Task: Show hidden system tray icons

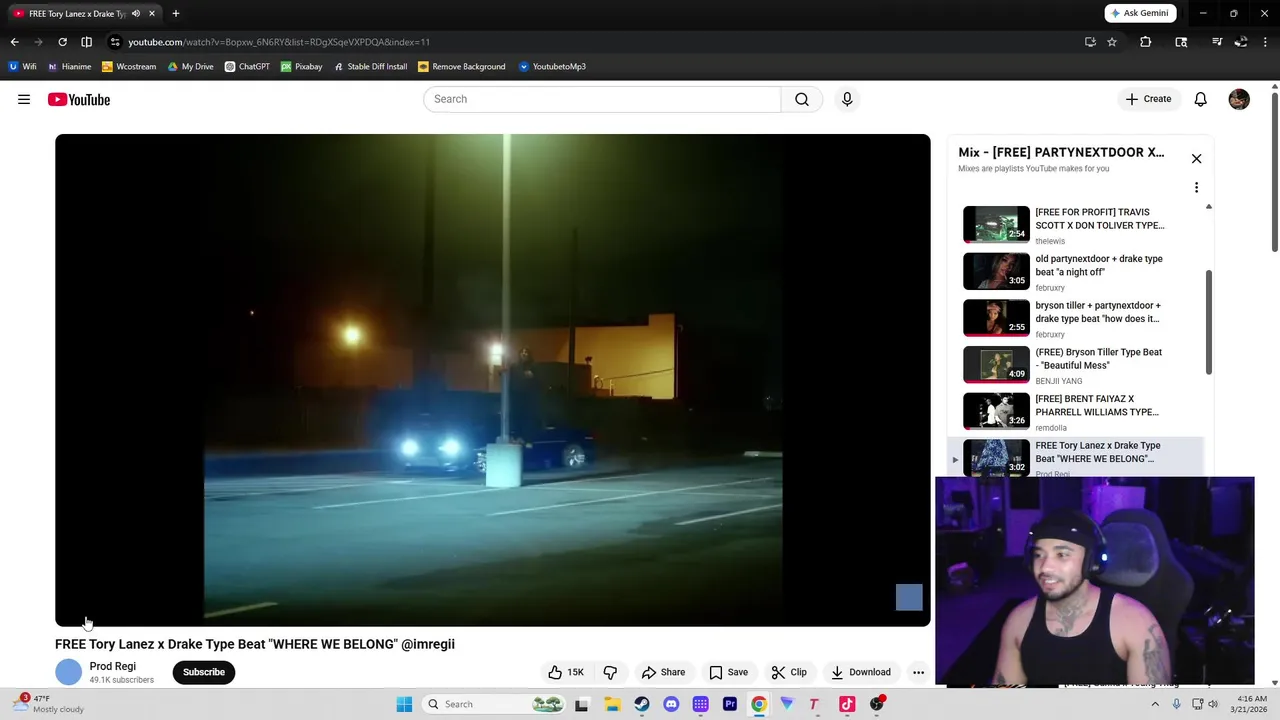Action: 1155,704
